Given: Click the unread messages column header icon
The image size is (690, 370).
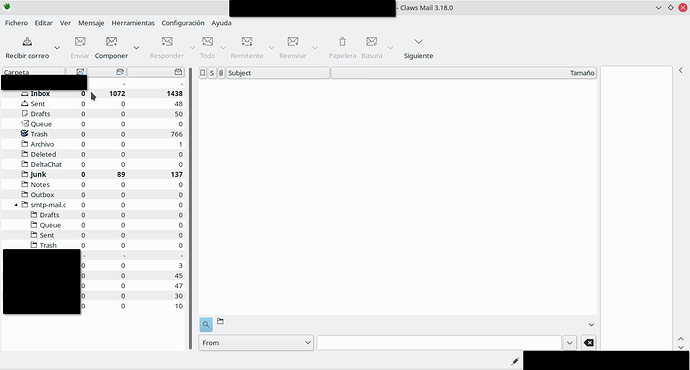Looking at the screenshot, I should coord(120,72).
